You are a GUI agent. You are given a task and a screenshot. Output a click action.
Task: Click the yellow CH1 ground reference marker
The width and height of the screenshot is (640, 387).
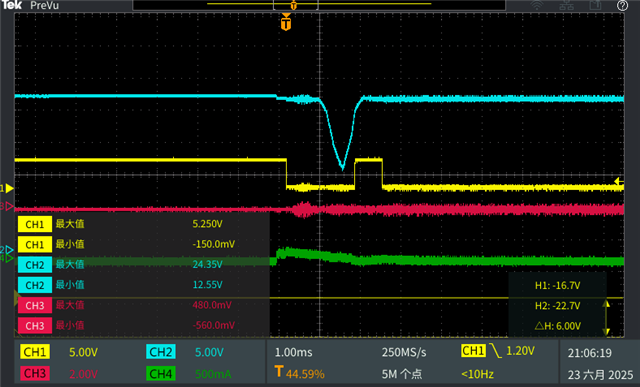click(x=7, y=188)
